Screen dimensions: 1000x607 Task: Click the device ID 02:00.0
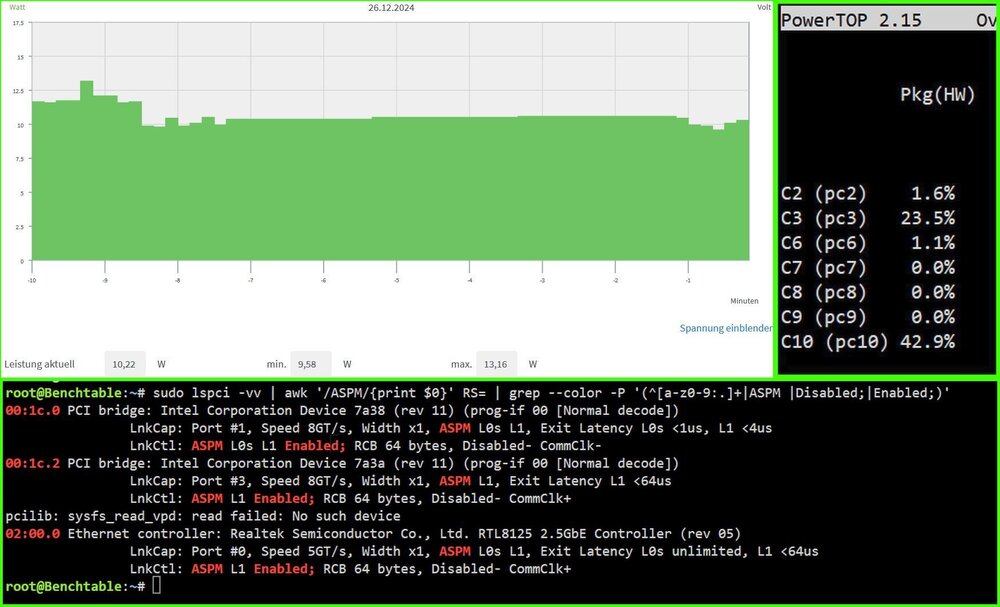33,534
